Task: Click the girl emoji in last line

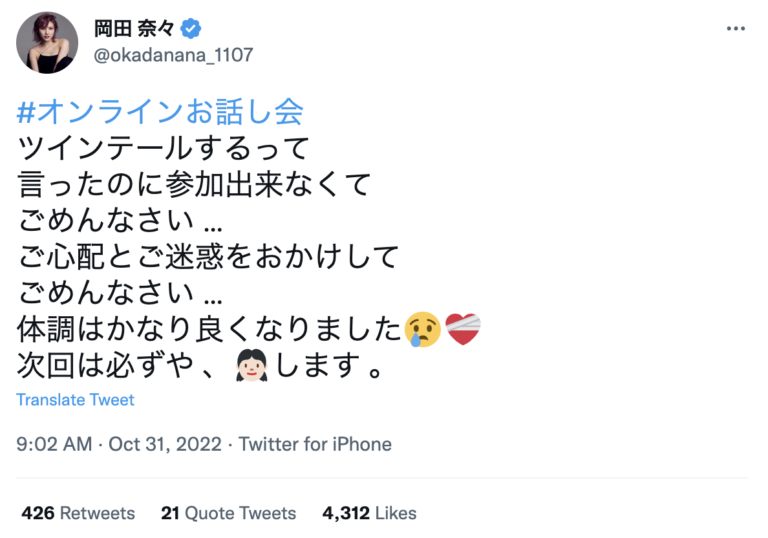Action: tap(250, 367)
